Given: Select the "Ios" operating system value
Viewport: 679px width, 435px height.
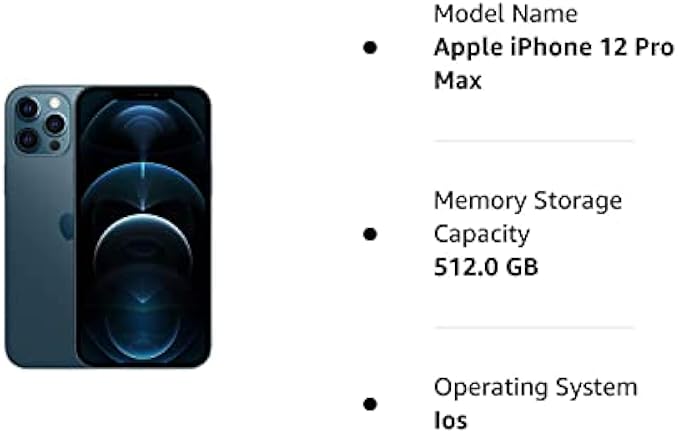Looking at the screenshot, I should [x=450, y=420].
